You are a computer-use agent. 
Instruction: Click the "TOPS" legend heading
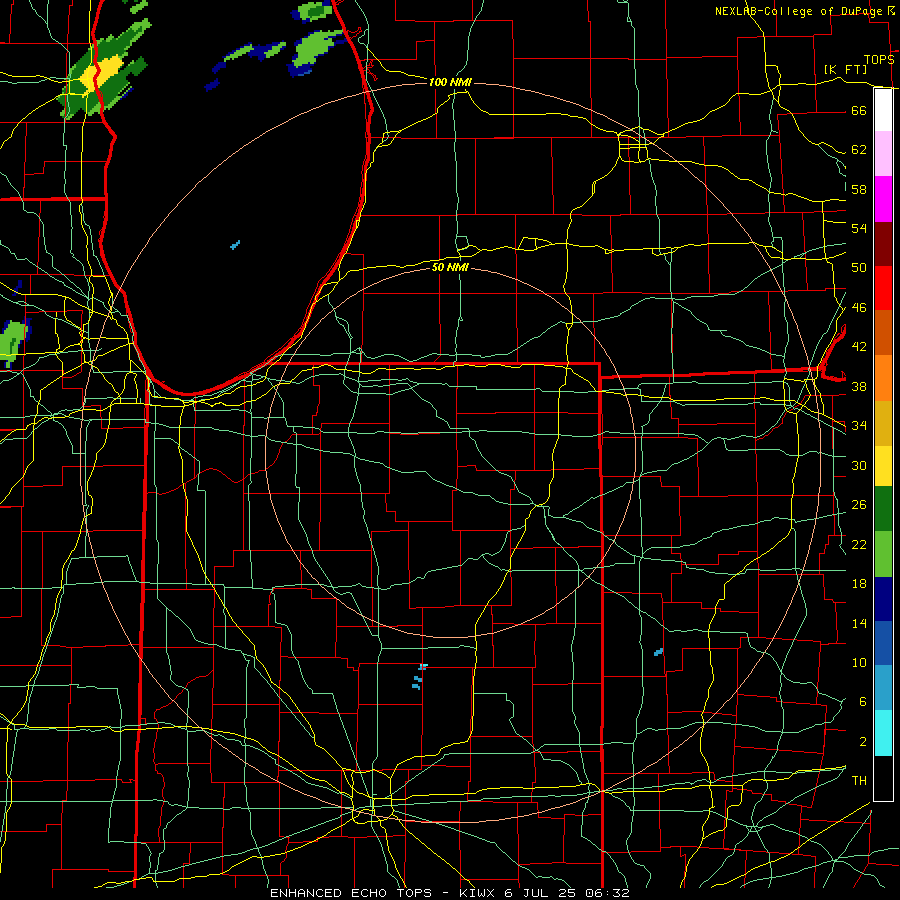879,60
